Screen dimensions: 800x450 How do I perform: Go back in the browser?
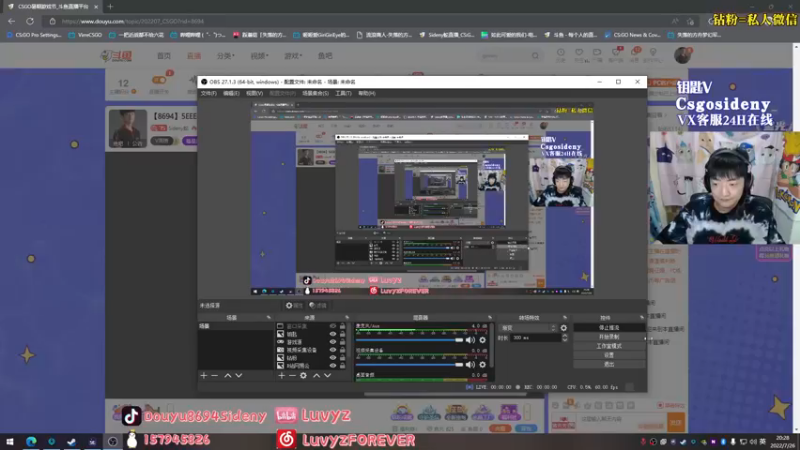11,21
